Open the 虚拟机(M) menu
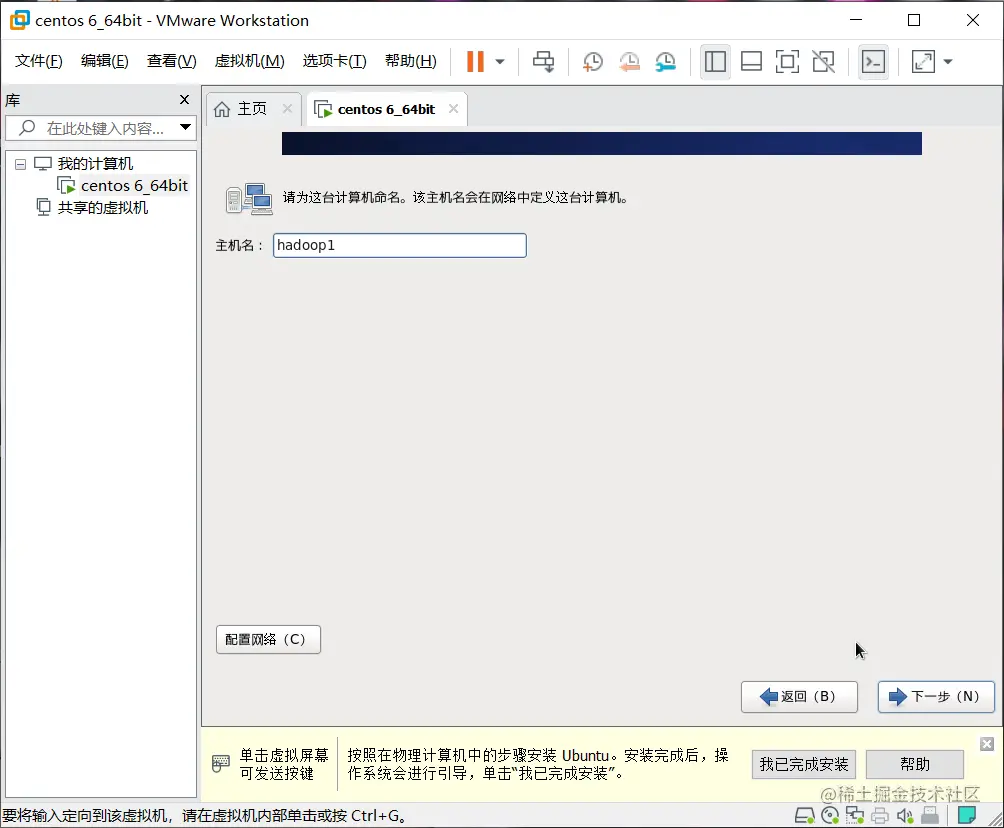The image size is (1004, 828). (249, 61)
